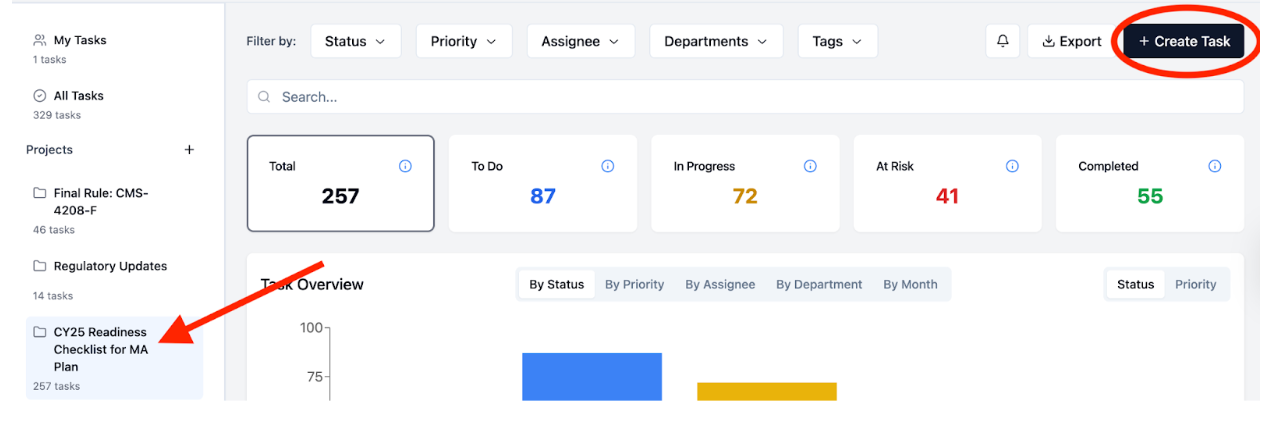1270x424 pixels.
Task: Select the At Risk 41 card
Action: coord(947,183)
